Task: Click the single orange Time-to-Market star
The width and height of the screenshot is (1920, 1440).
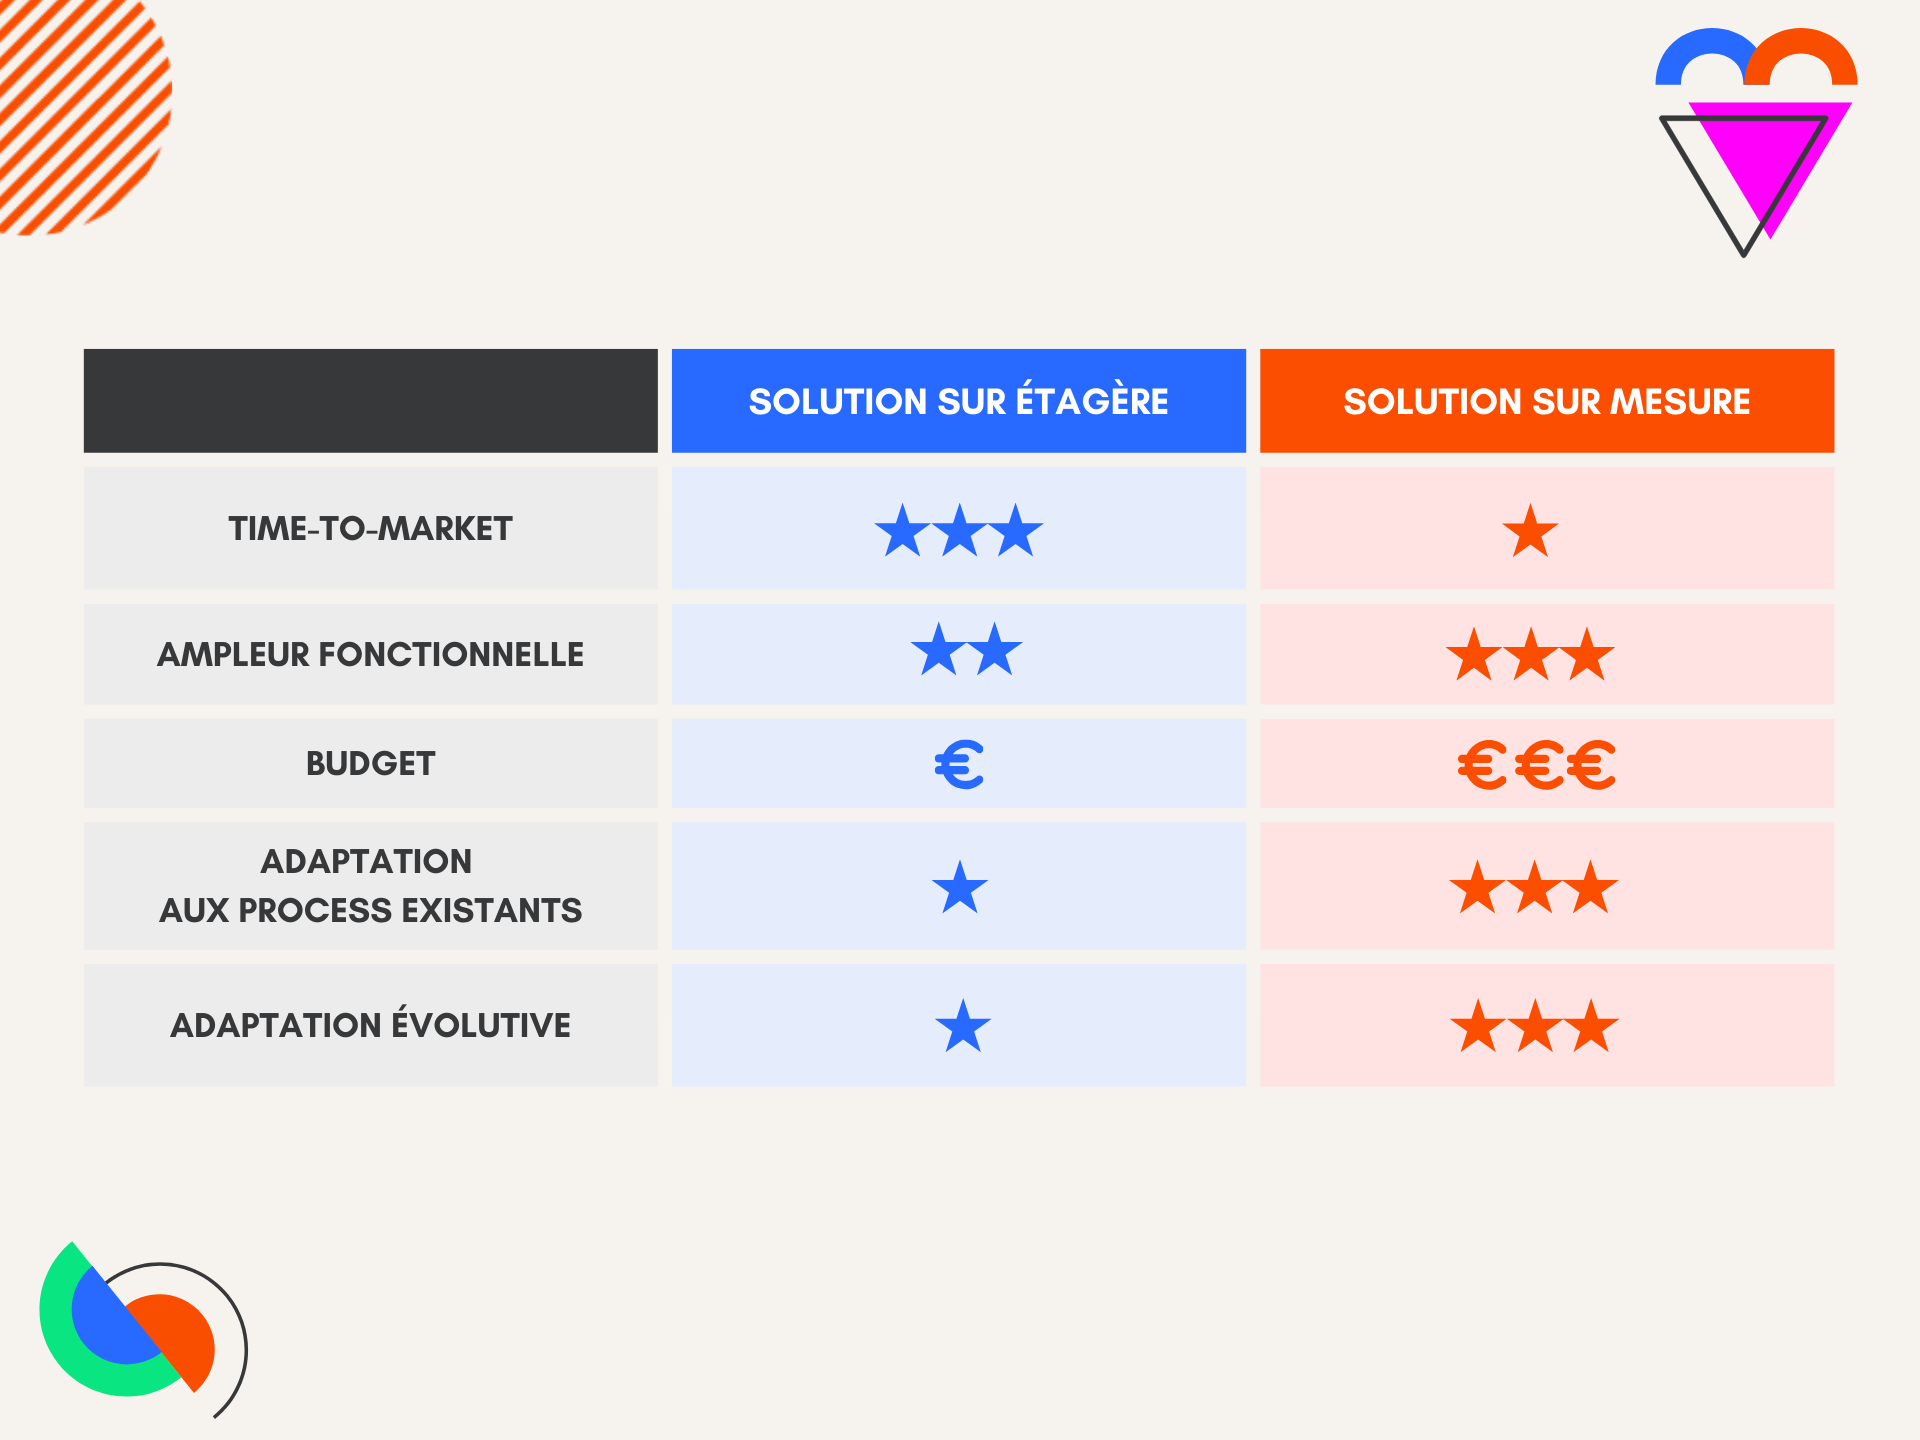Action: pyautogui.click(x=1530, y=531)
